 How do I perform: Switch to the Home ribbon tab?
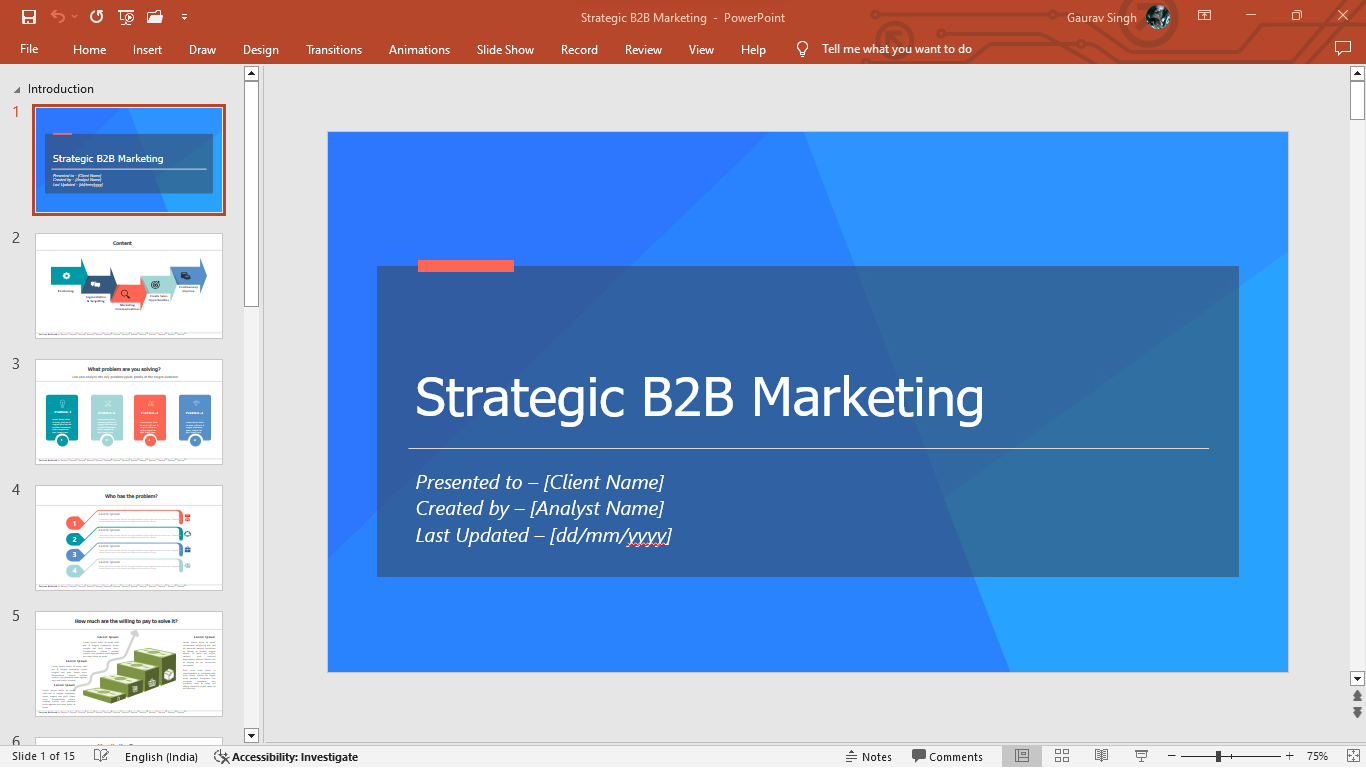point(89,49)
